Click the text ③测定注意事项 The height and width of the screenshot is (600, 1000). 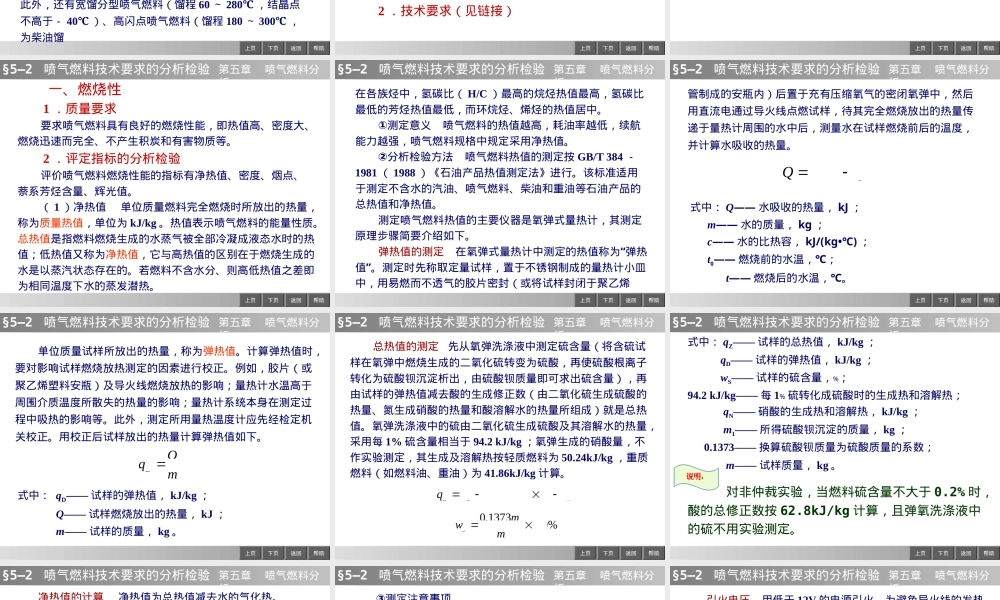(x=413, y=596)
